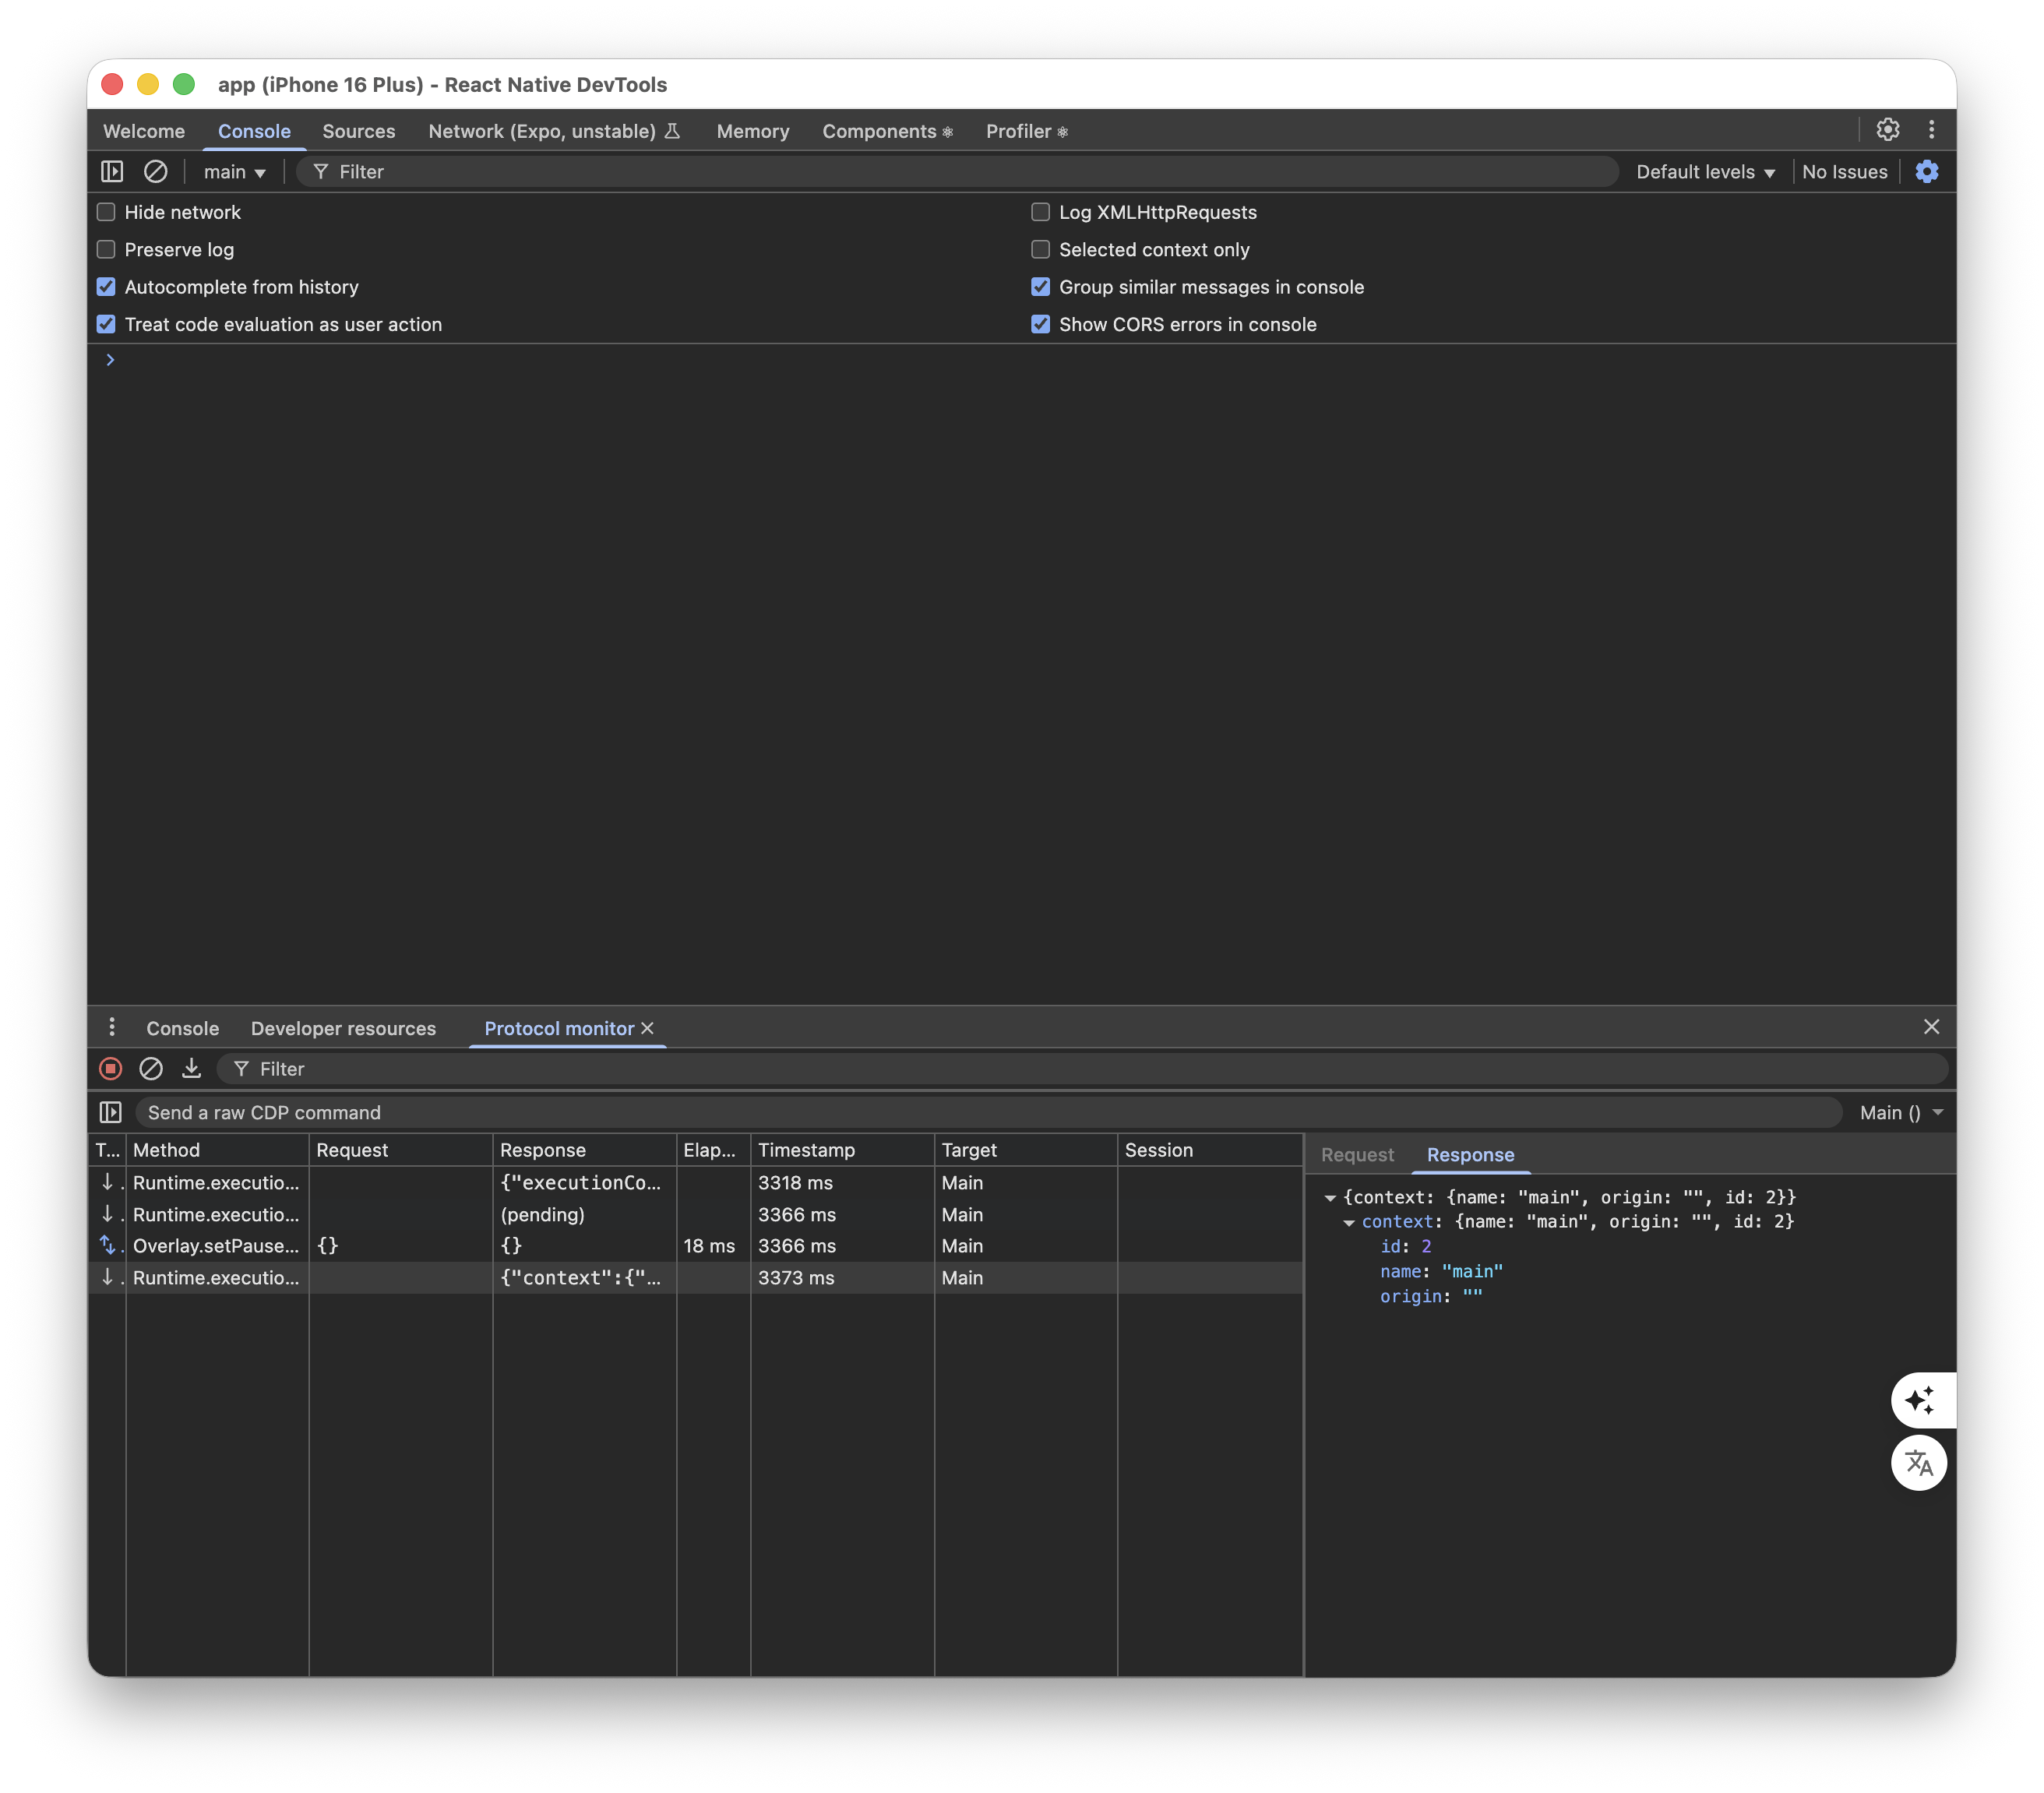Open drawer more tools three-dot menu

112,1028
